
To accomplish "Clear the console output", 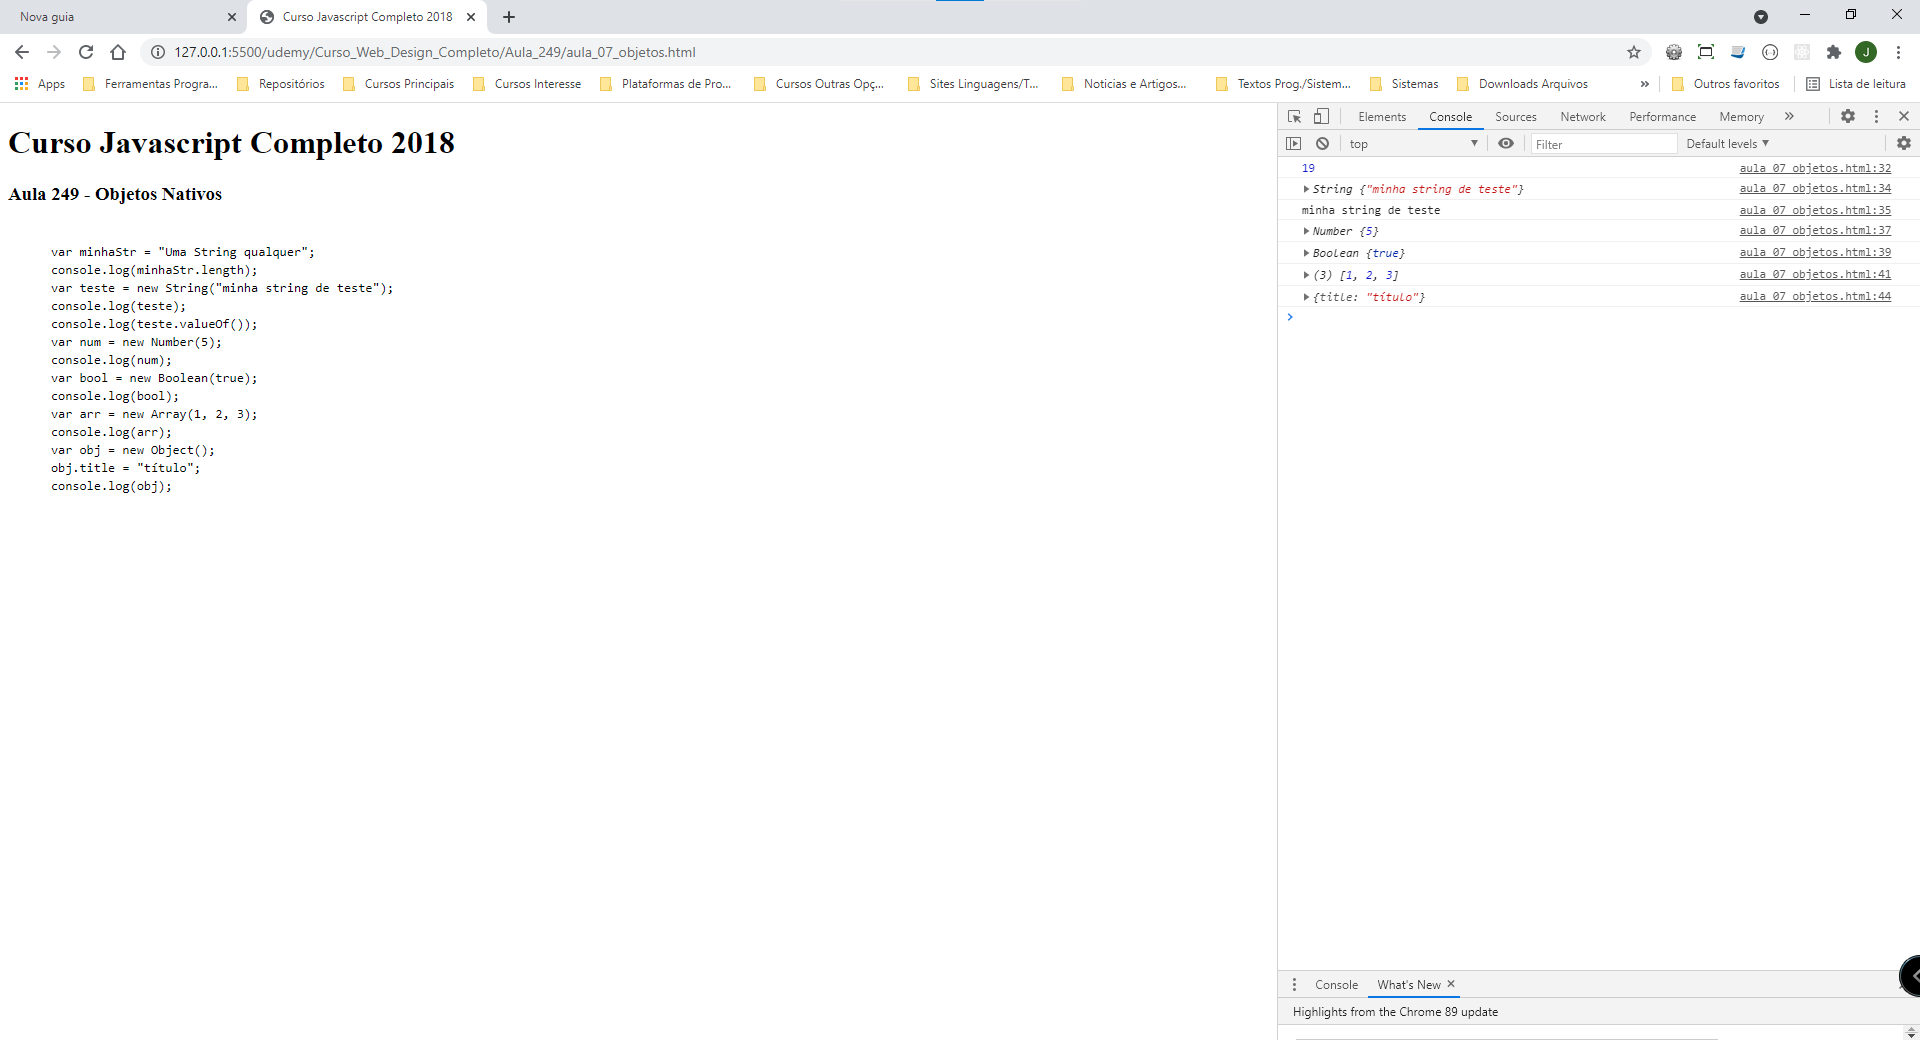I will coord(1322,144).
